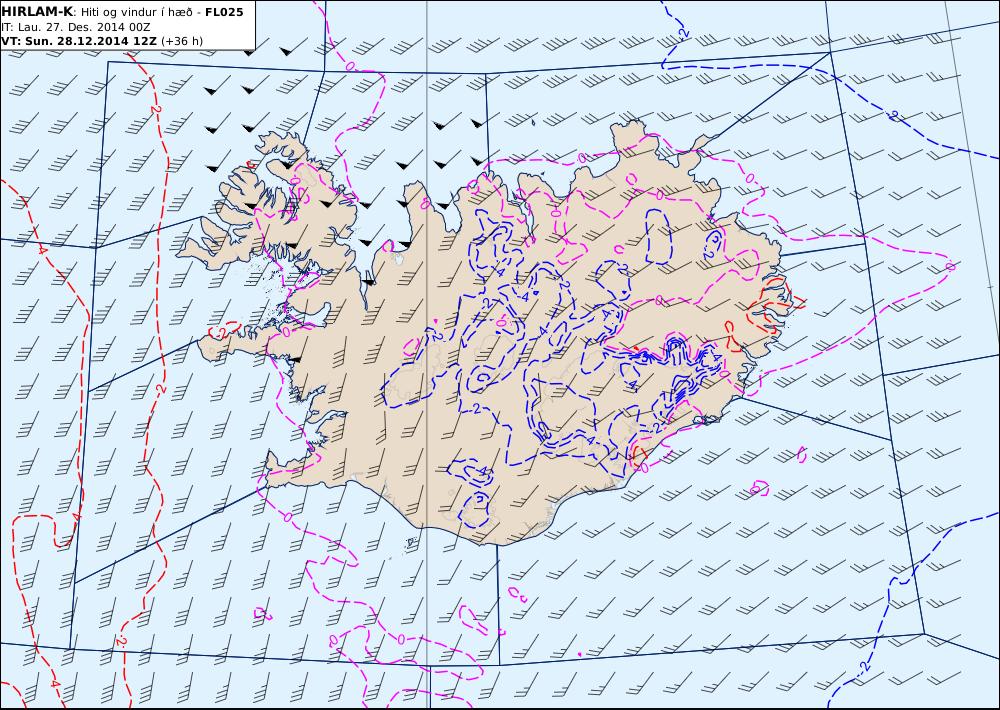Click the '(+36 h)' forecast offset text
The image size is (1000, 710).
click(x=182, y=41)
